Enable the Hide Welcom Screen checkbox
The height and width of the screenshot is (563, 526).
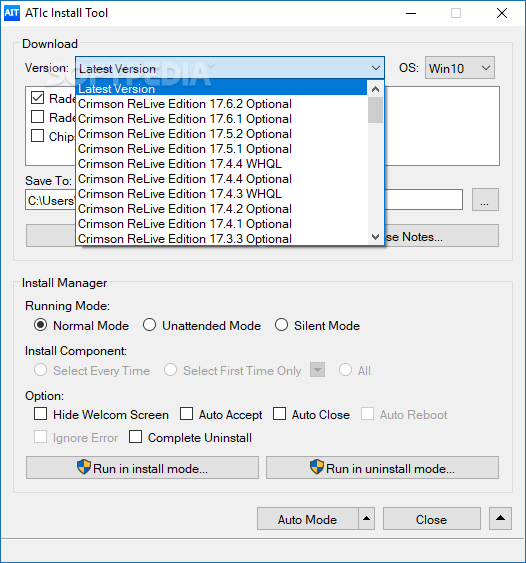point(41,414)
